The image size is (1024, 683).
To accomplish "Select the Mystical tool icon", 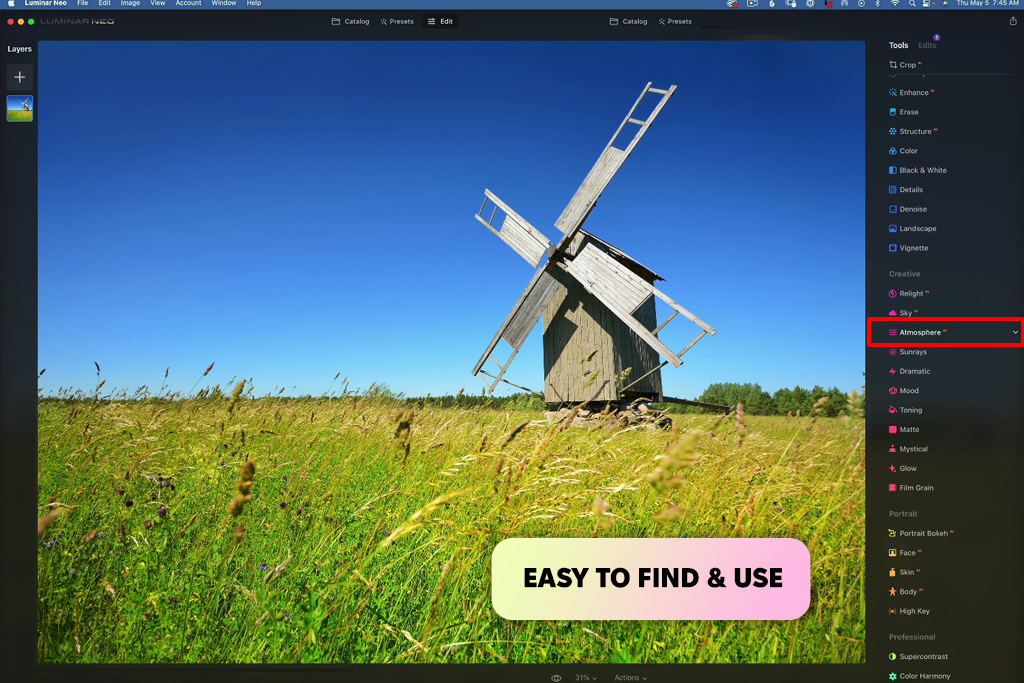I will click(893, 449).
